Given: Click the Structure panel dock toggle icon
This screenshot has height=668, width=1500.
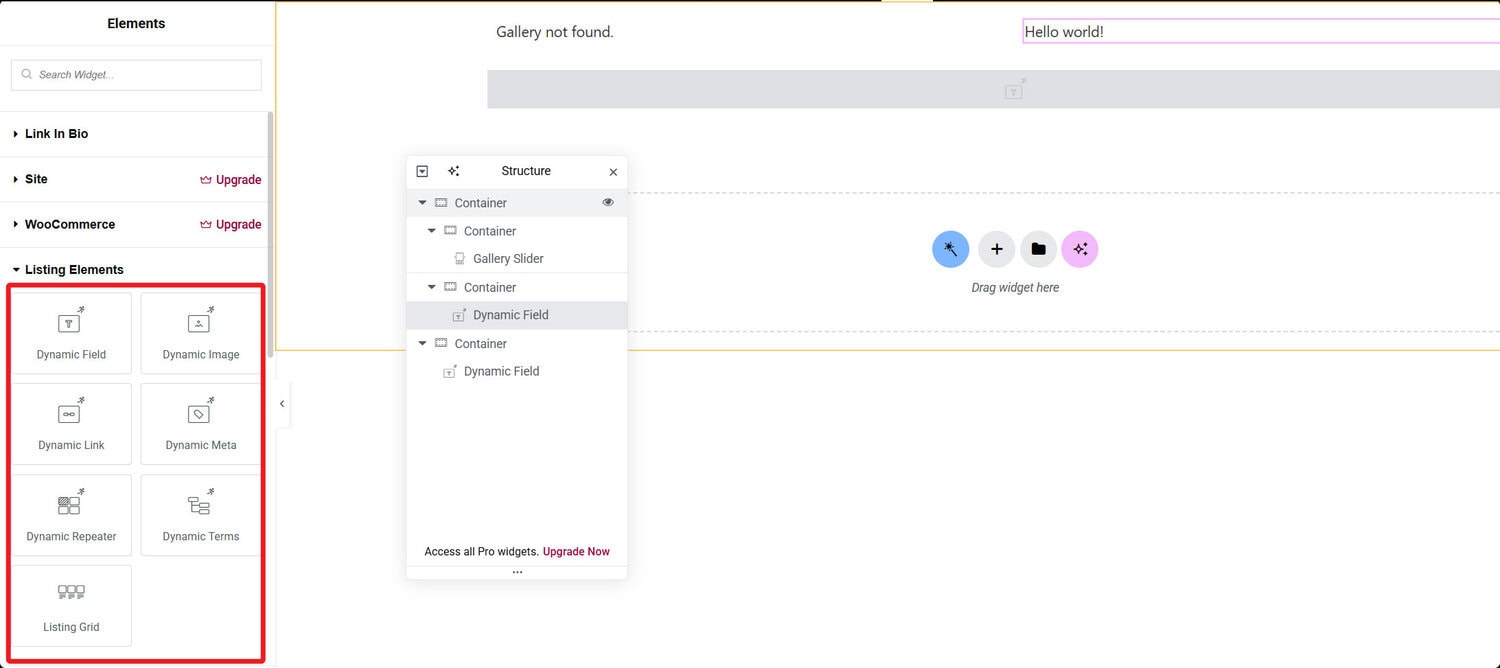Looking at the screenshot, I should [422, 171].
